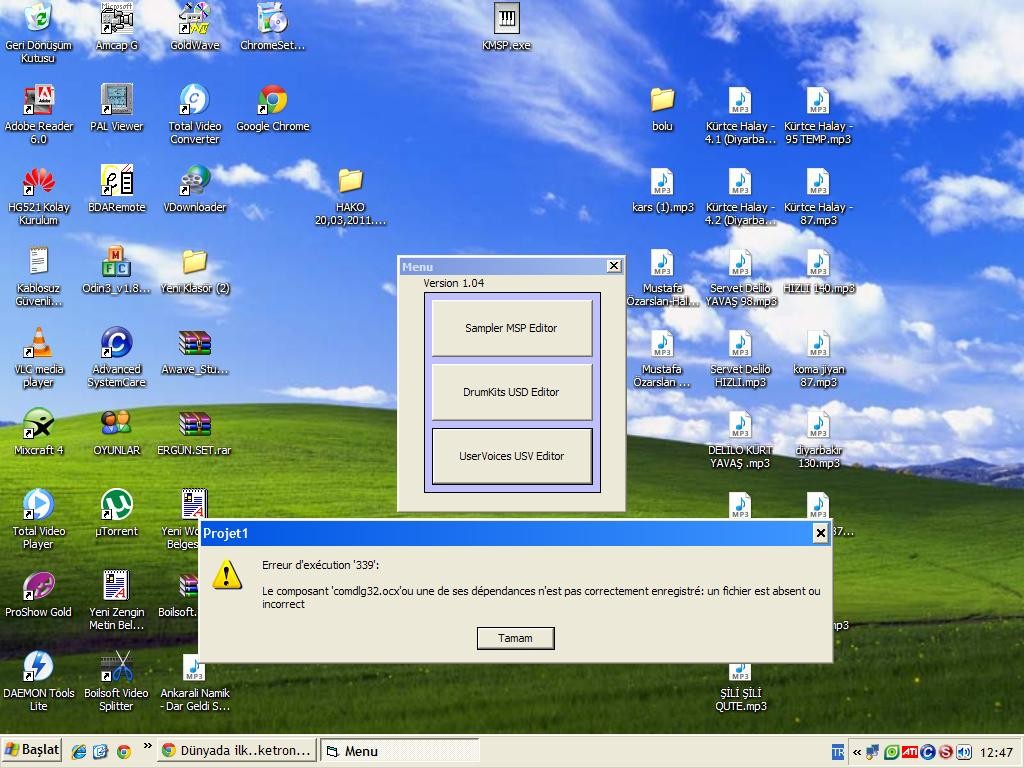Close the Projet1 error dialog
The width and height of the screenshot is (1024, 768).
[x=820, y=533]
